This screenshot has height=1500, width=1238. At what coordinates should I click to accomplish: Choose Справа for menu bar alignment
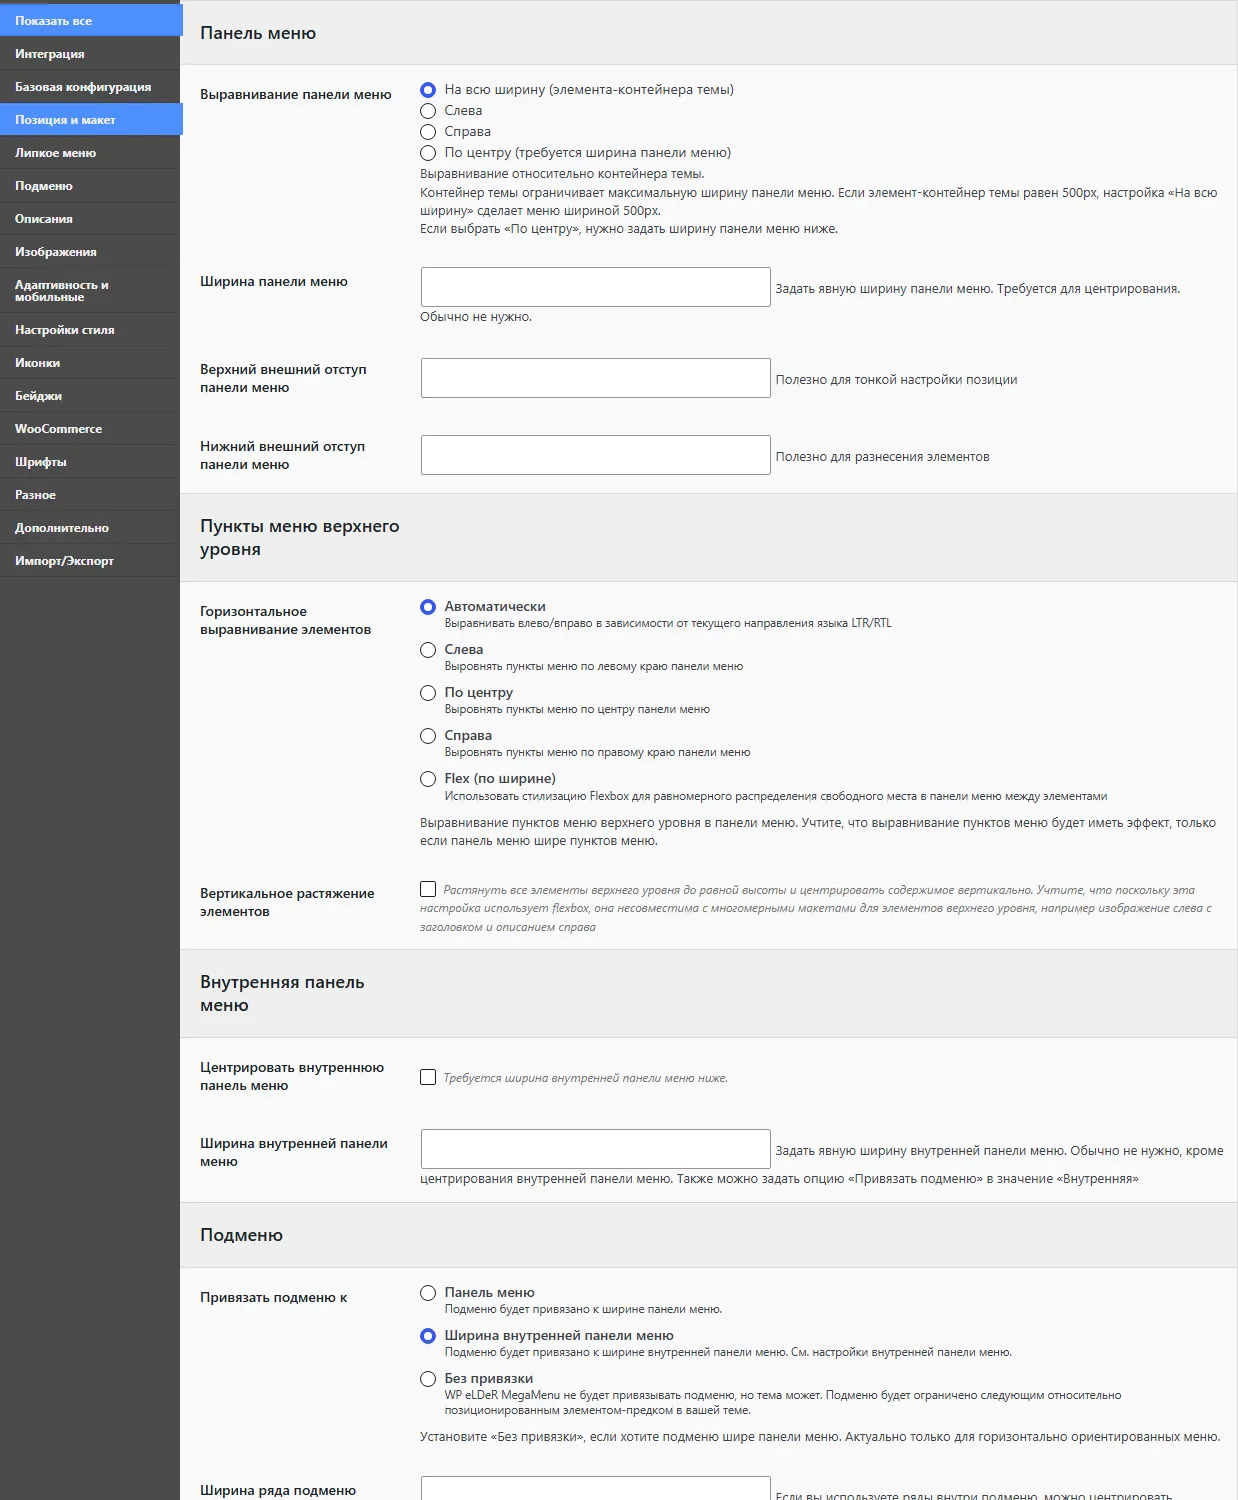coord(428,132)
